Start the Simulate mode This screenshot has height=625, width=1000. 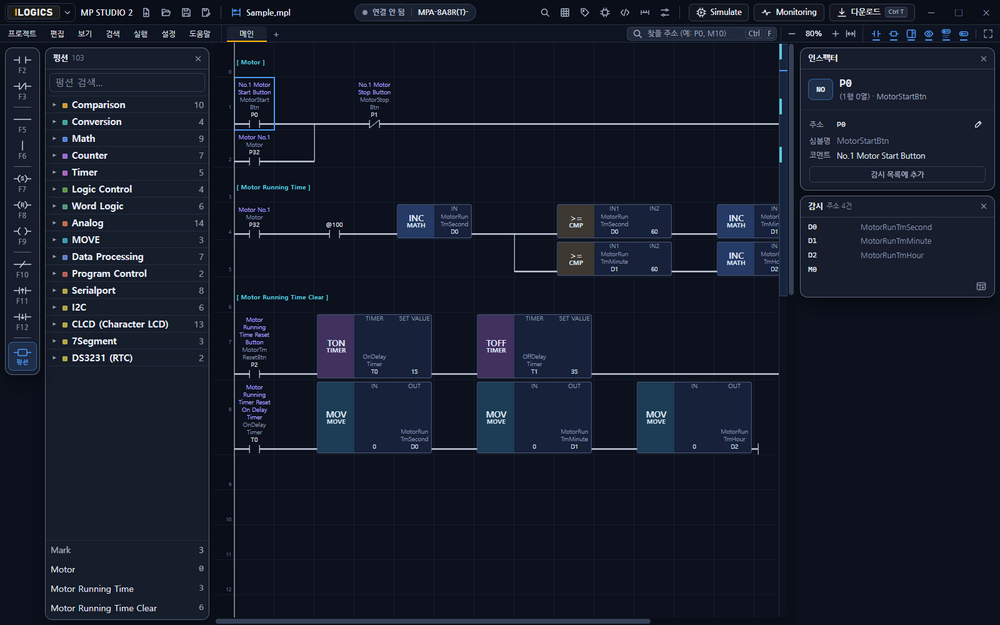(719, 12)
